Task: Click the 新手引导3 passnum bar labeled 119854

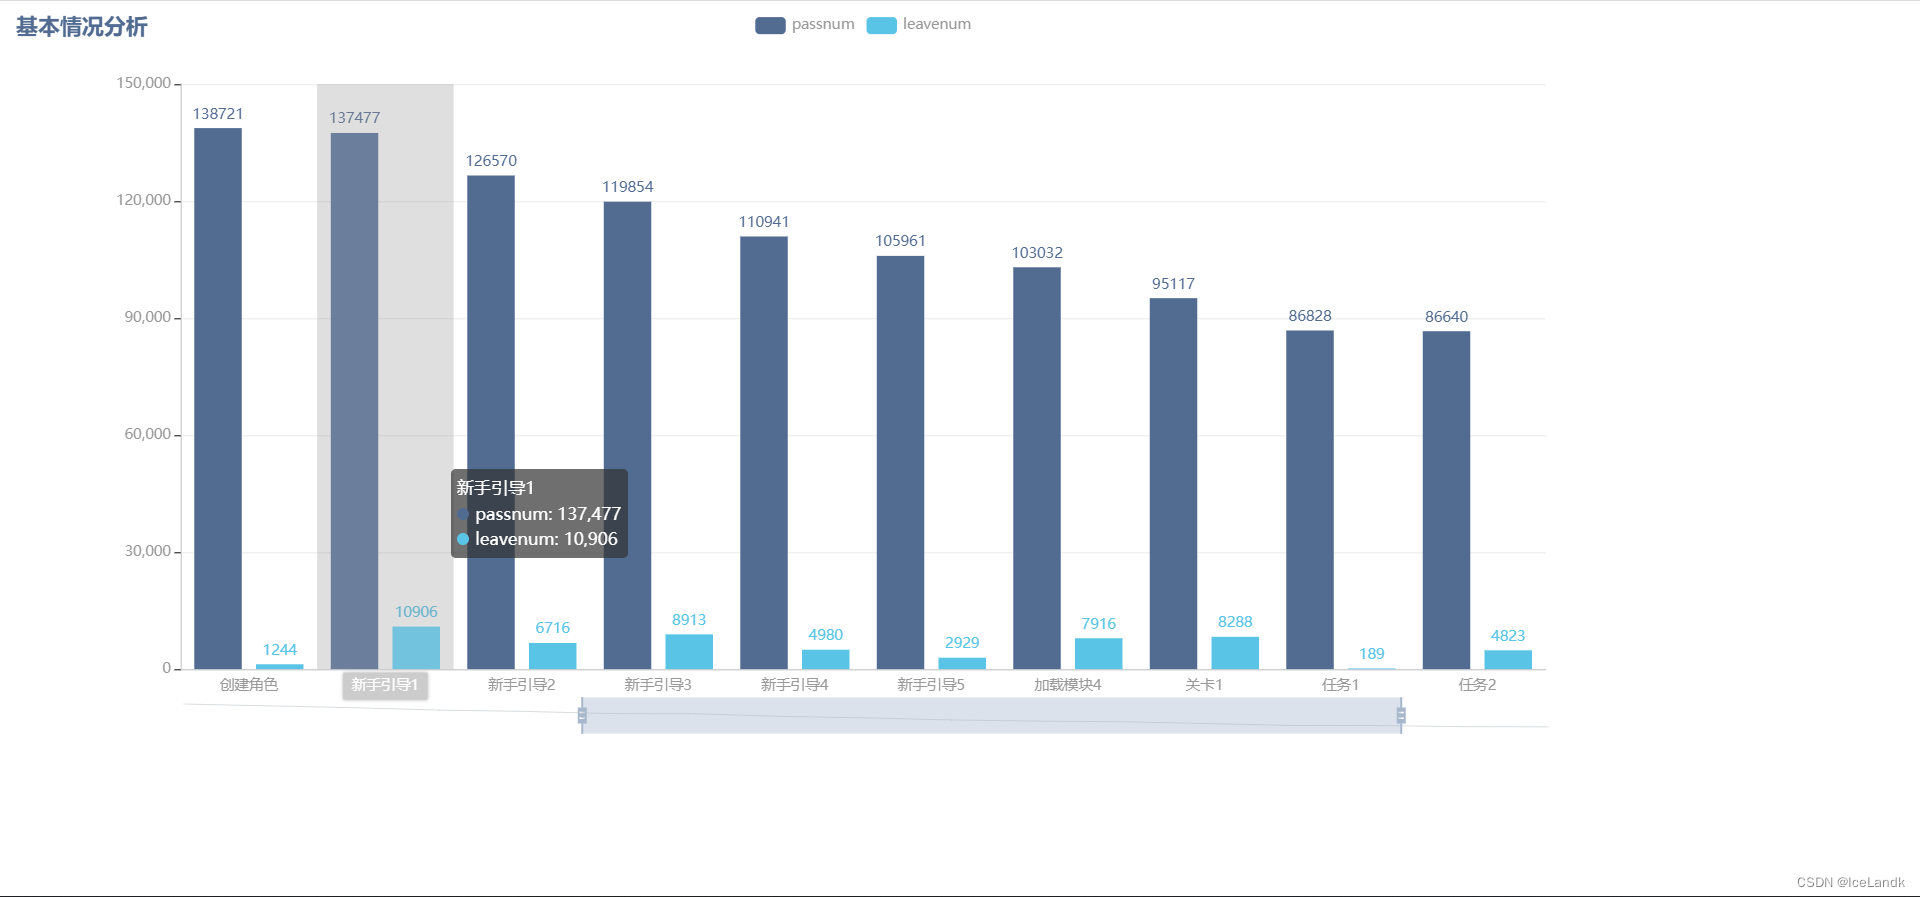Action: (628, 435)
